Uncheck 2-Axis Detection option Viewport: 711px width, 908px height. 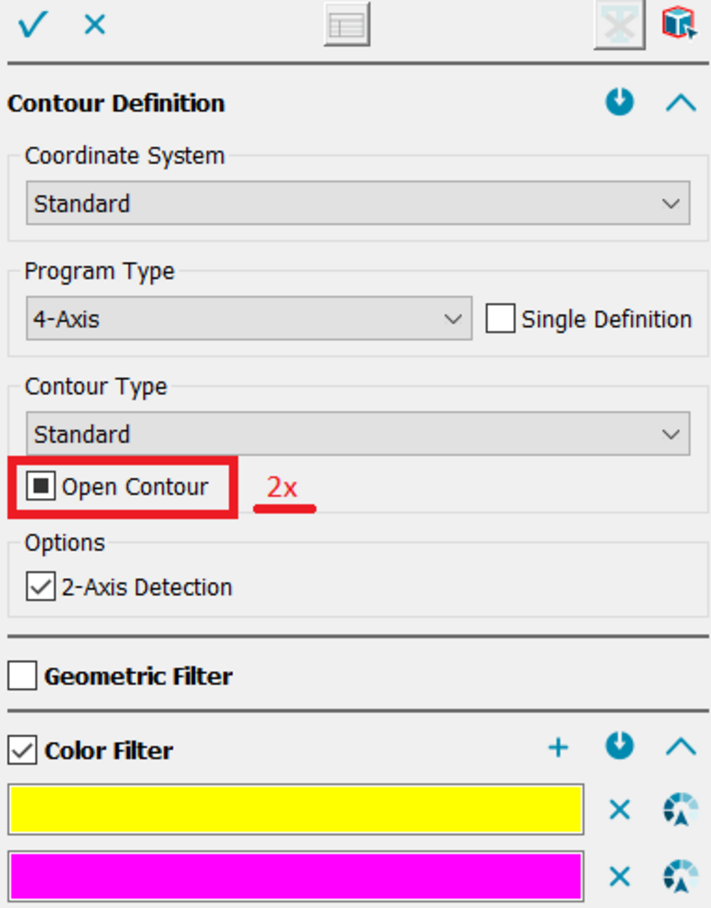pos(41,587)
